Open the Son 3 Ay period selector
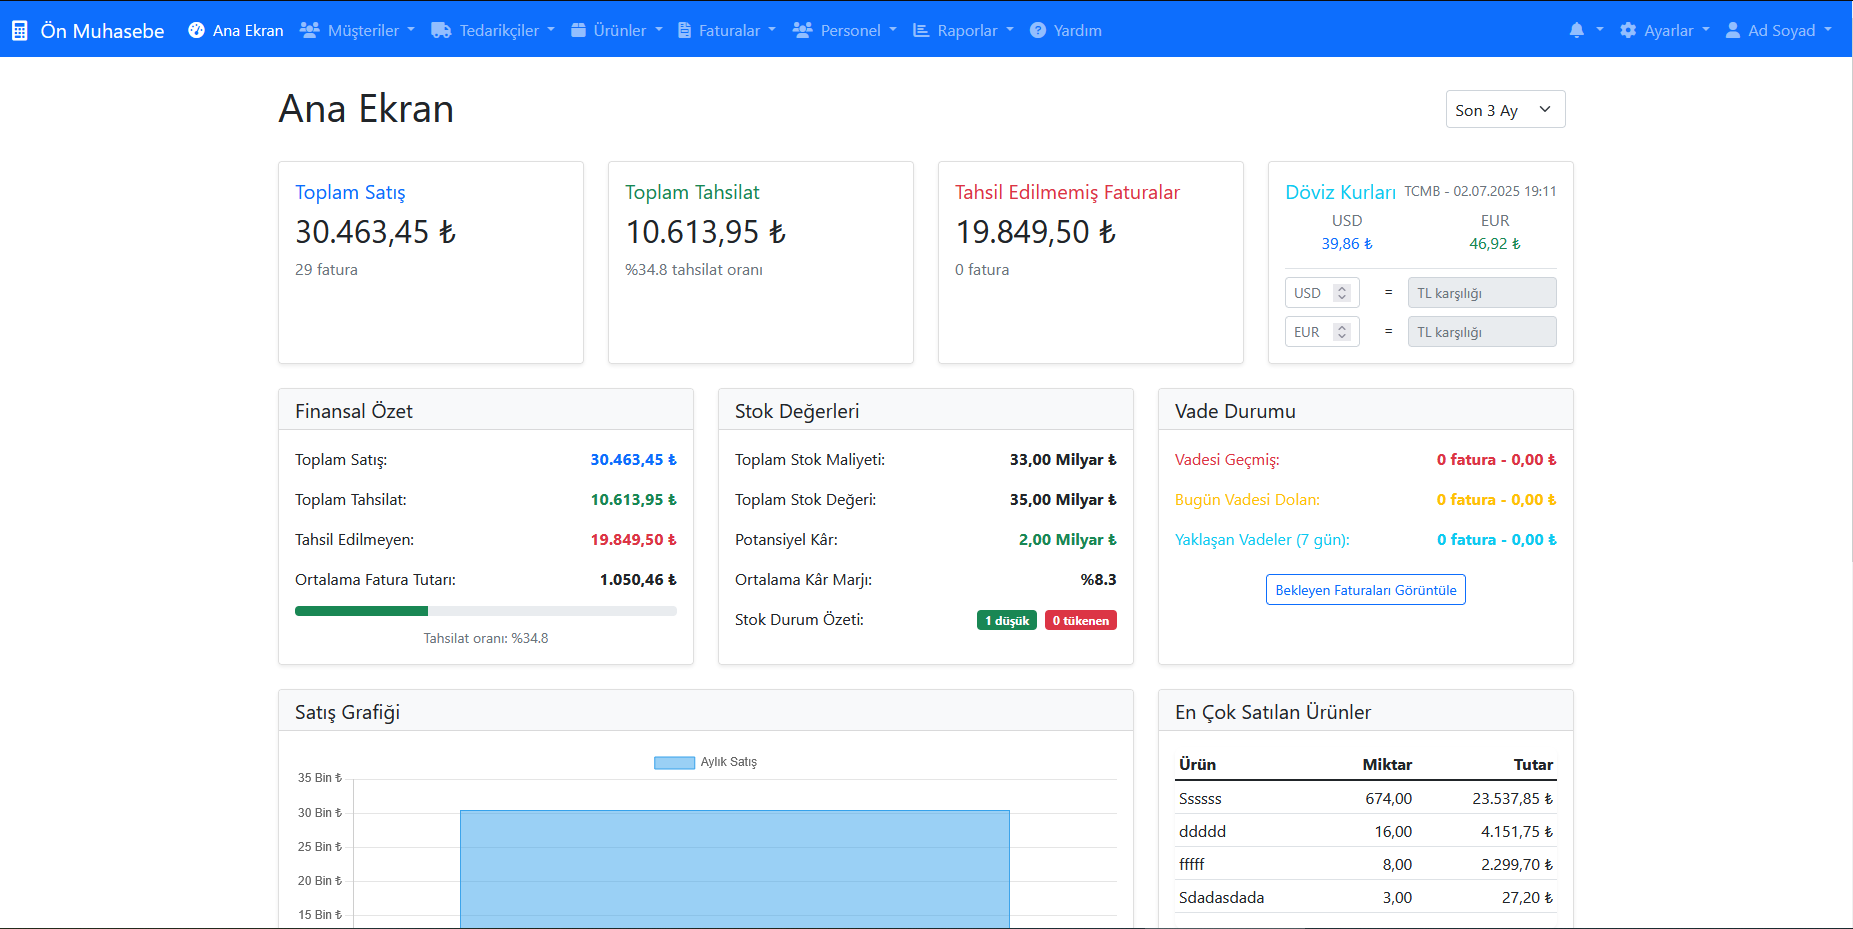 point(1505,110)
